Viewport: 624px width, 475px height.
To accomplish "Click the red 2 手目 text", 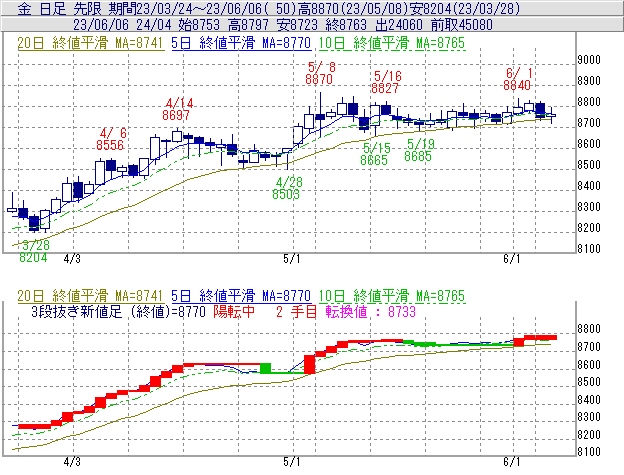I will pyautogui.click(x=296, y=311).
